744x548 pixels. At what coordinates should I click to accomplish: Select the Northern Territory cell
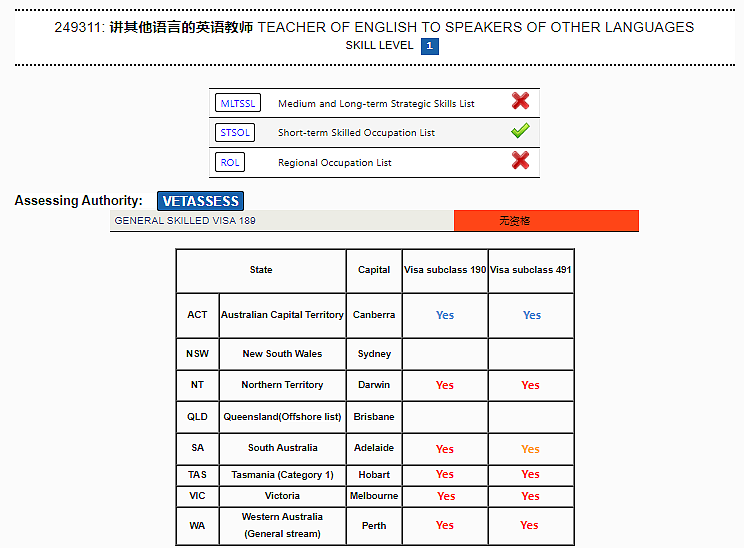282,385
